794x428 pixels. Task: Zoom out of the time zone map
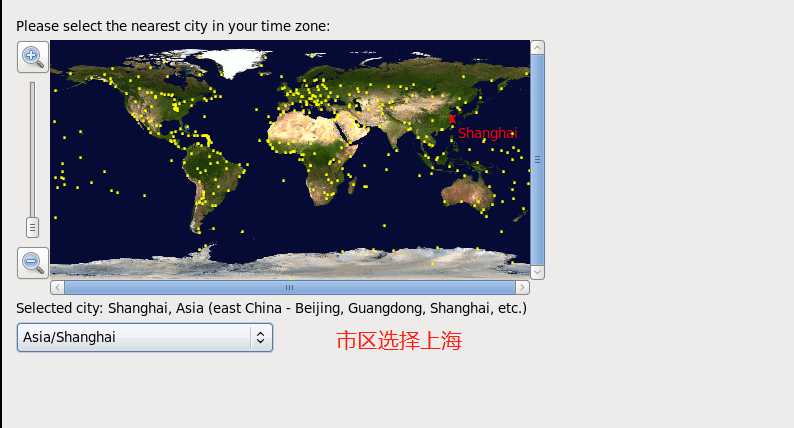33,263
